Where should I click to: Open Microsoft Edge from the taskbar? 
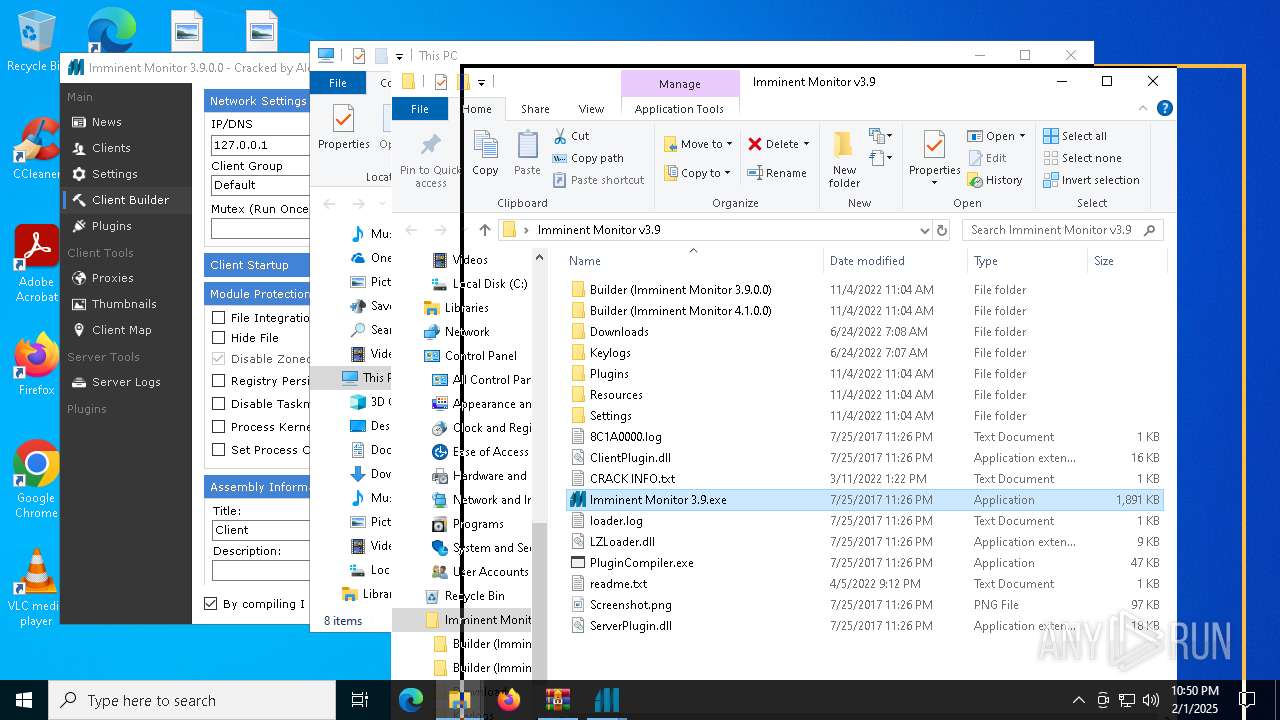pos(411,700)
